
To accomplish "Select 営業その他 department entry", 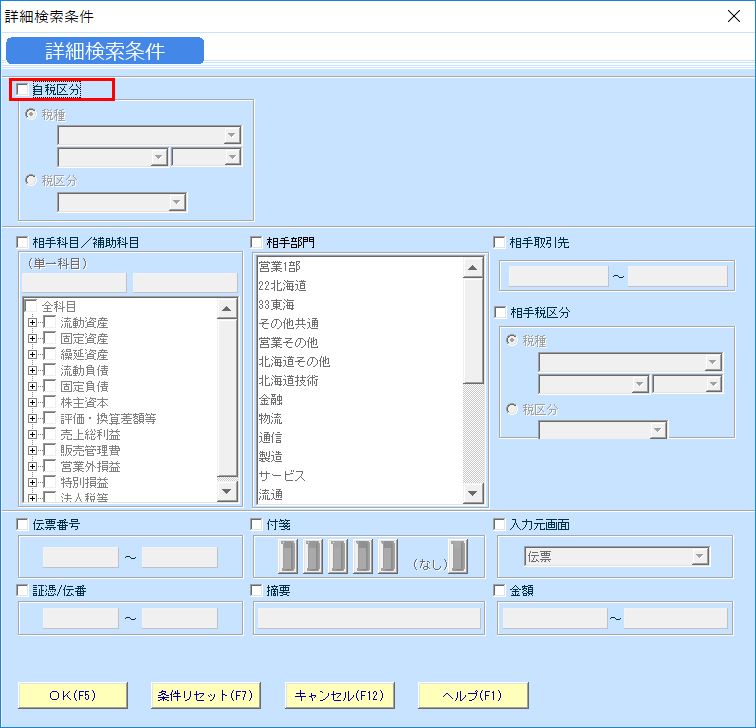I will point(360,342).
